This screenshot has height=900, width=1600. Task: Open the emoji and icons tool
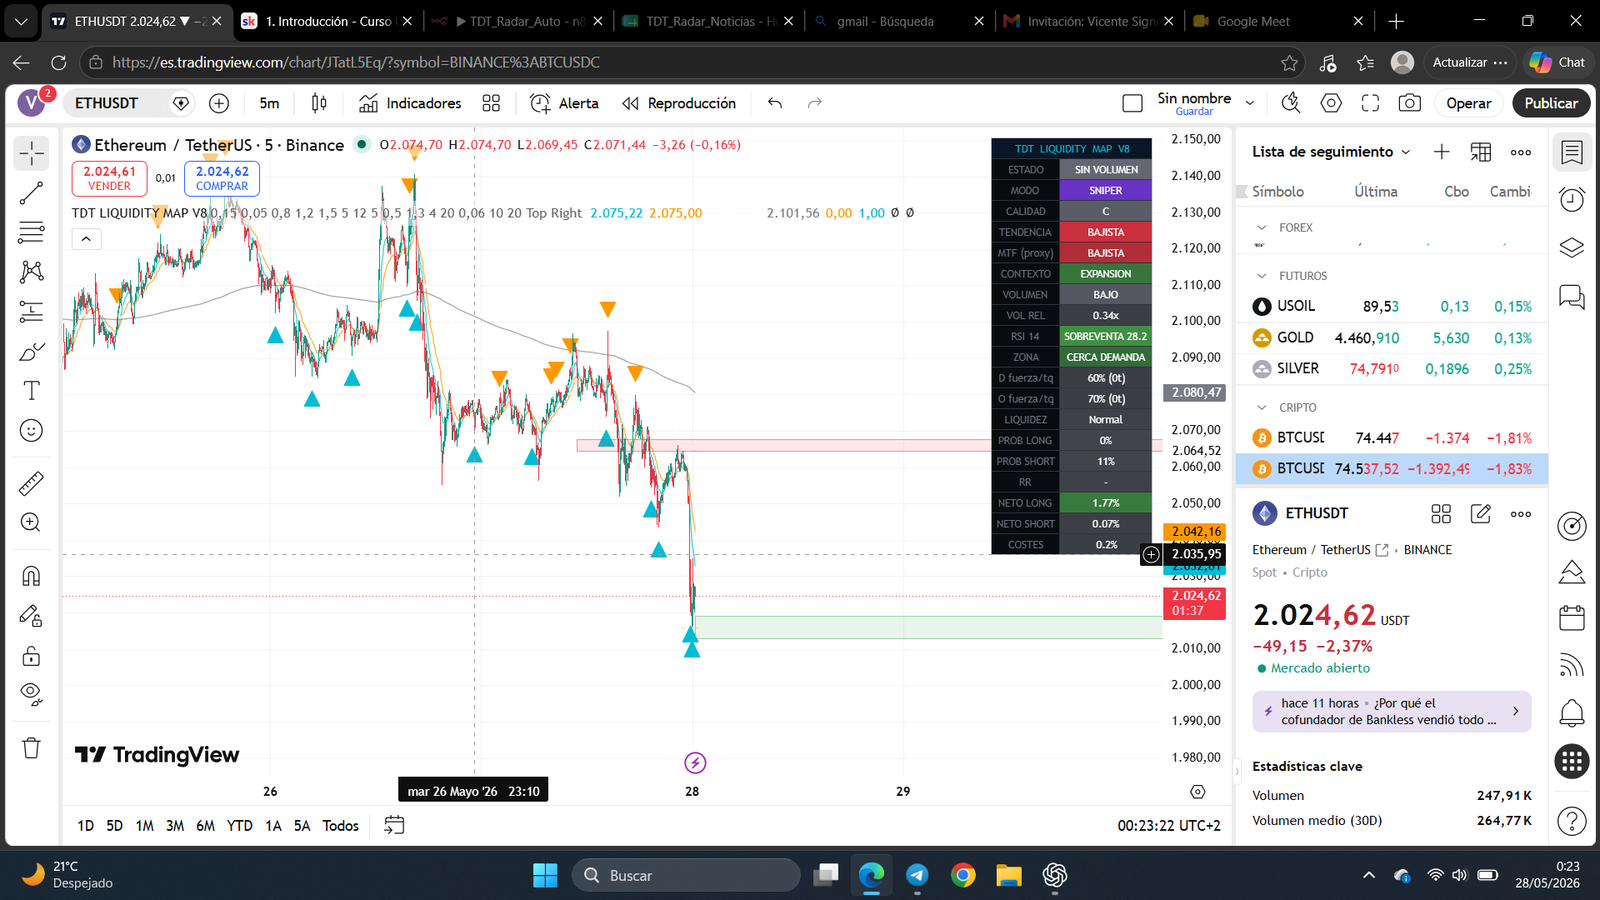point(32,431)
